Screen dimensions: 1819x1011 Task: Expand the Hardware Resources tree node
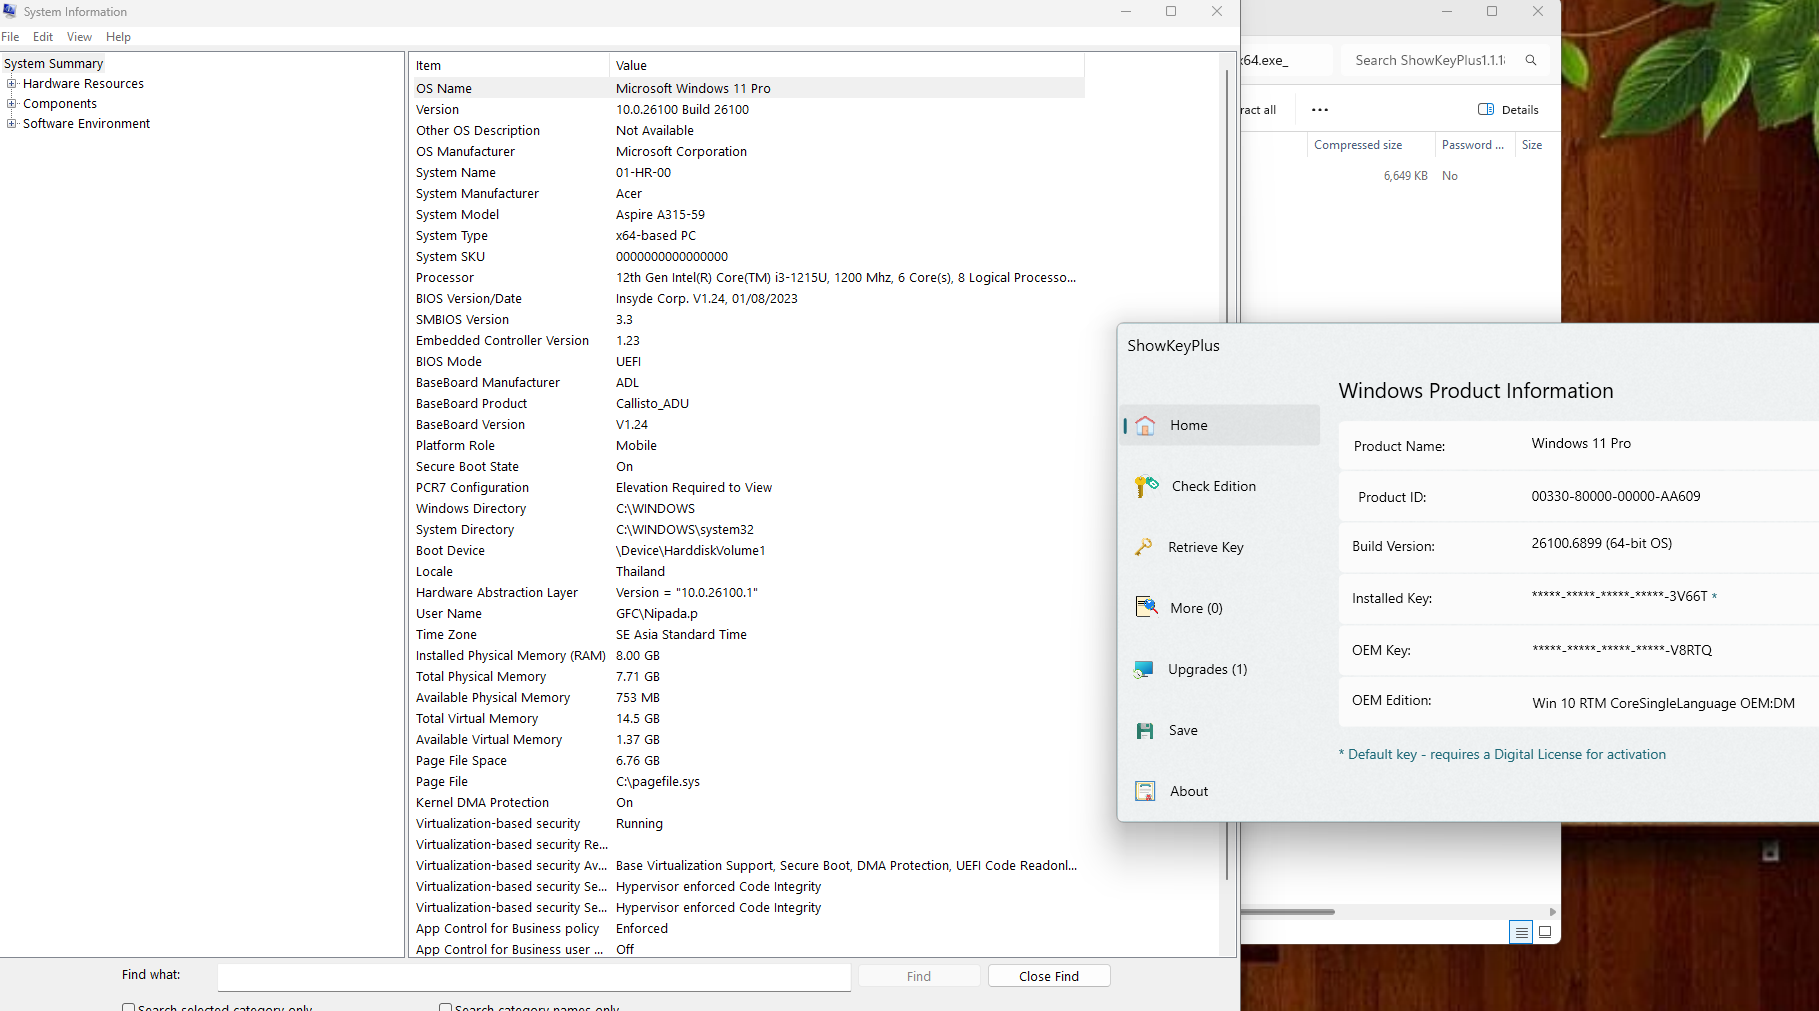(12, 84)
